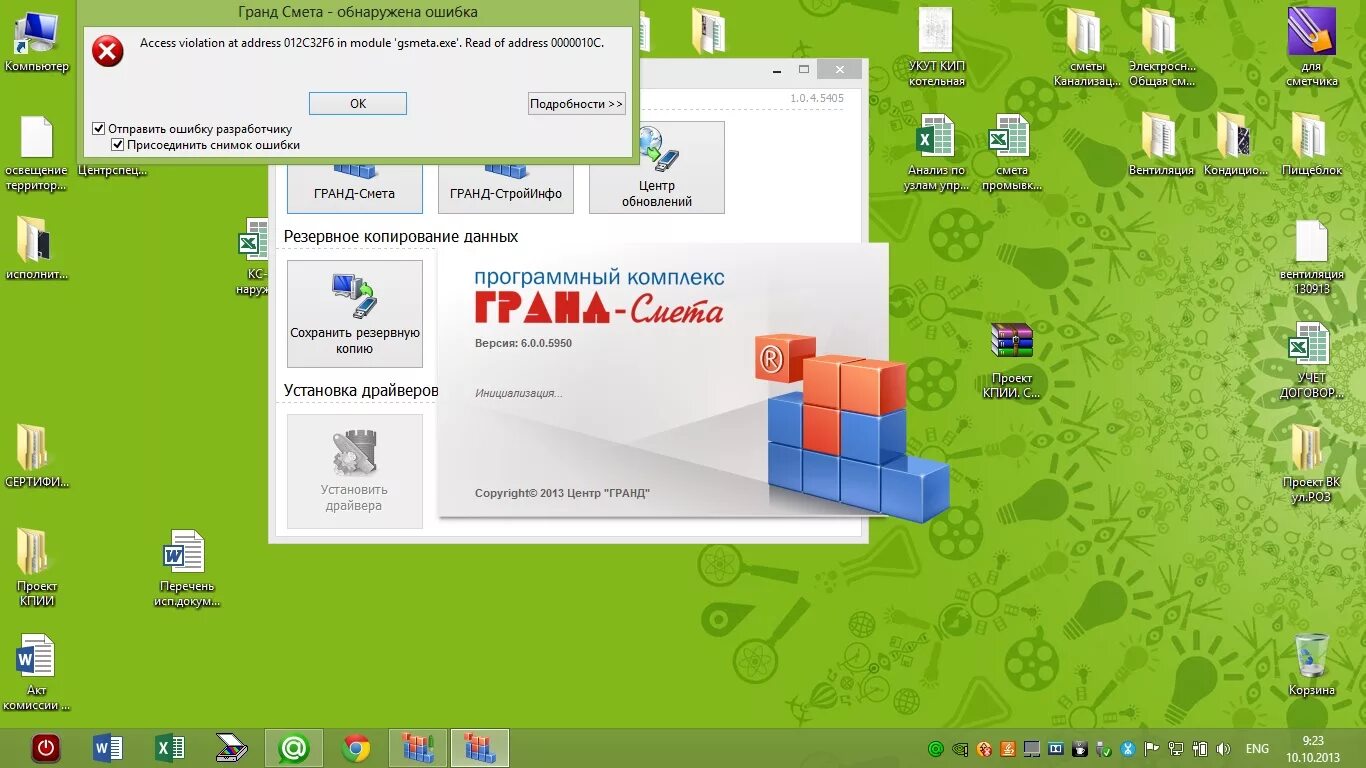Open the сметы Канализац... folder
1366x768 pixels.
(1087, 47)
